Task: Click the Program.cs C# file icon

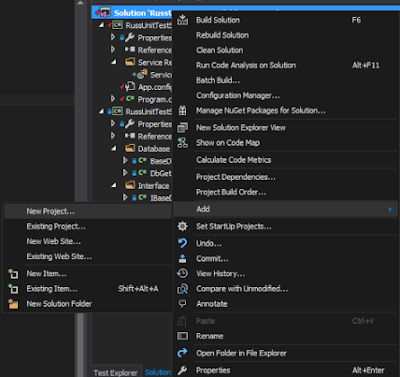Action: [130, 99]
